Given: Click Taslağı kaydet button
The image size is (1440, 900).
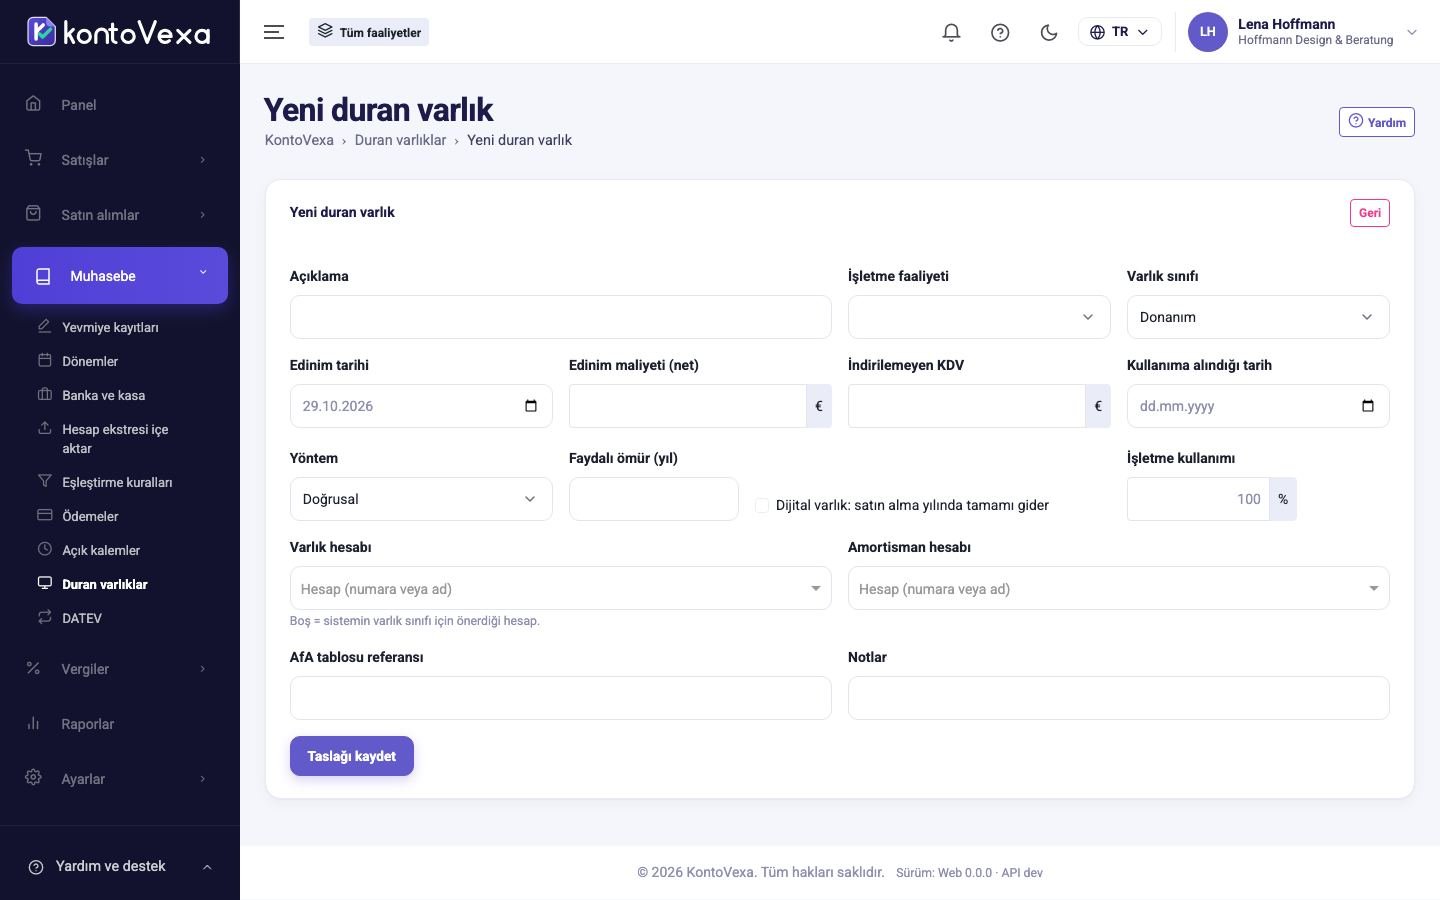Looking at the screenshot, I should 352,756.
